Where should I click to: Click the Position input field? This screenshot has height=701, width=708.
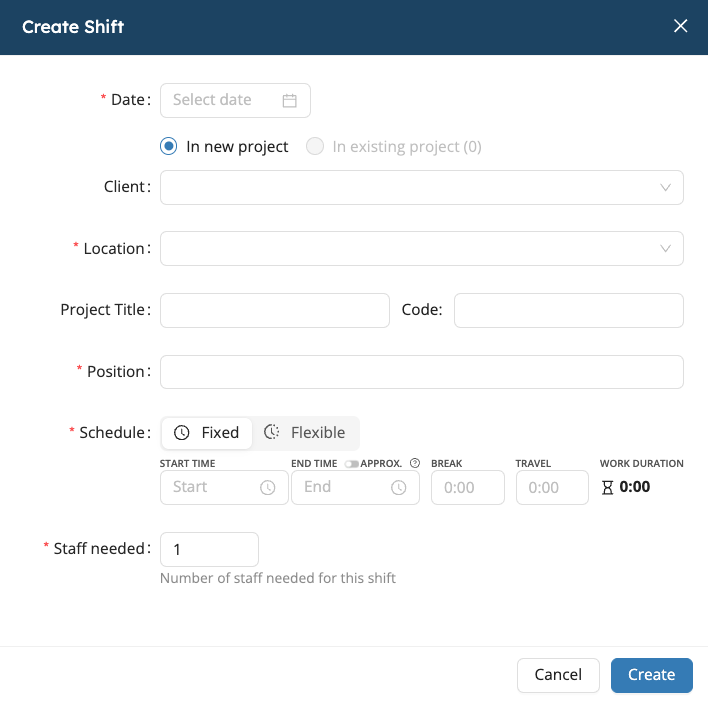421,372
